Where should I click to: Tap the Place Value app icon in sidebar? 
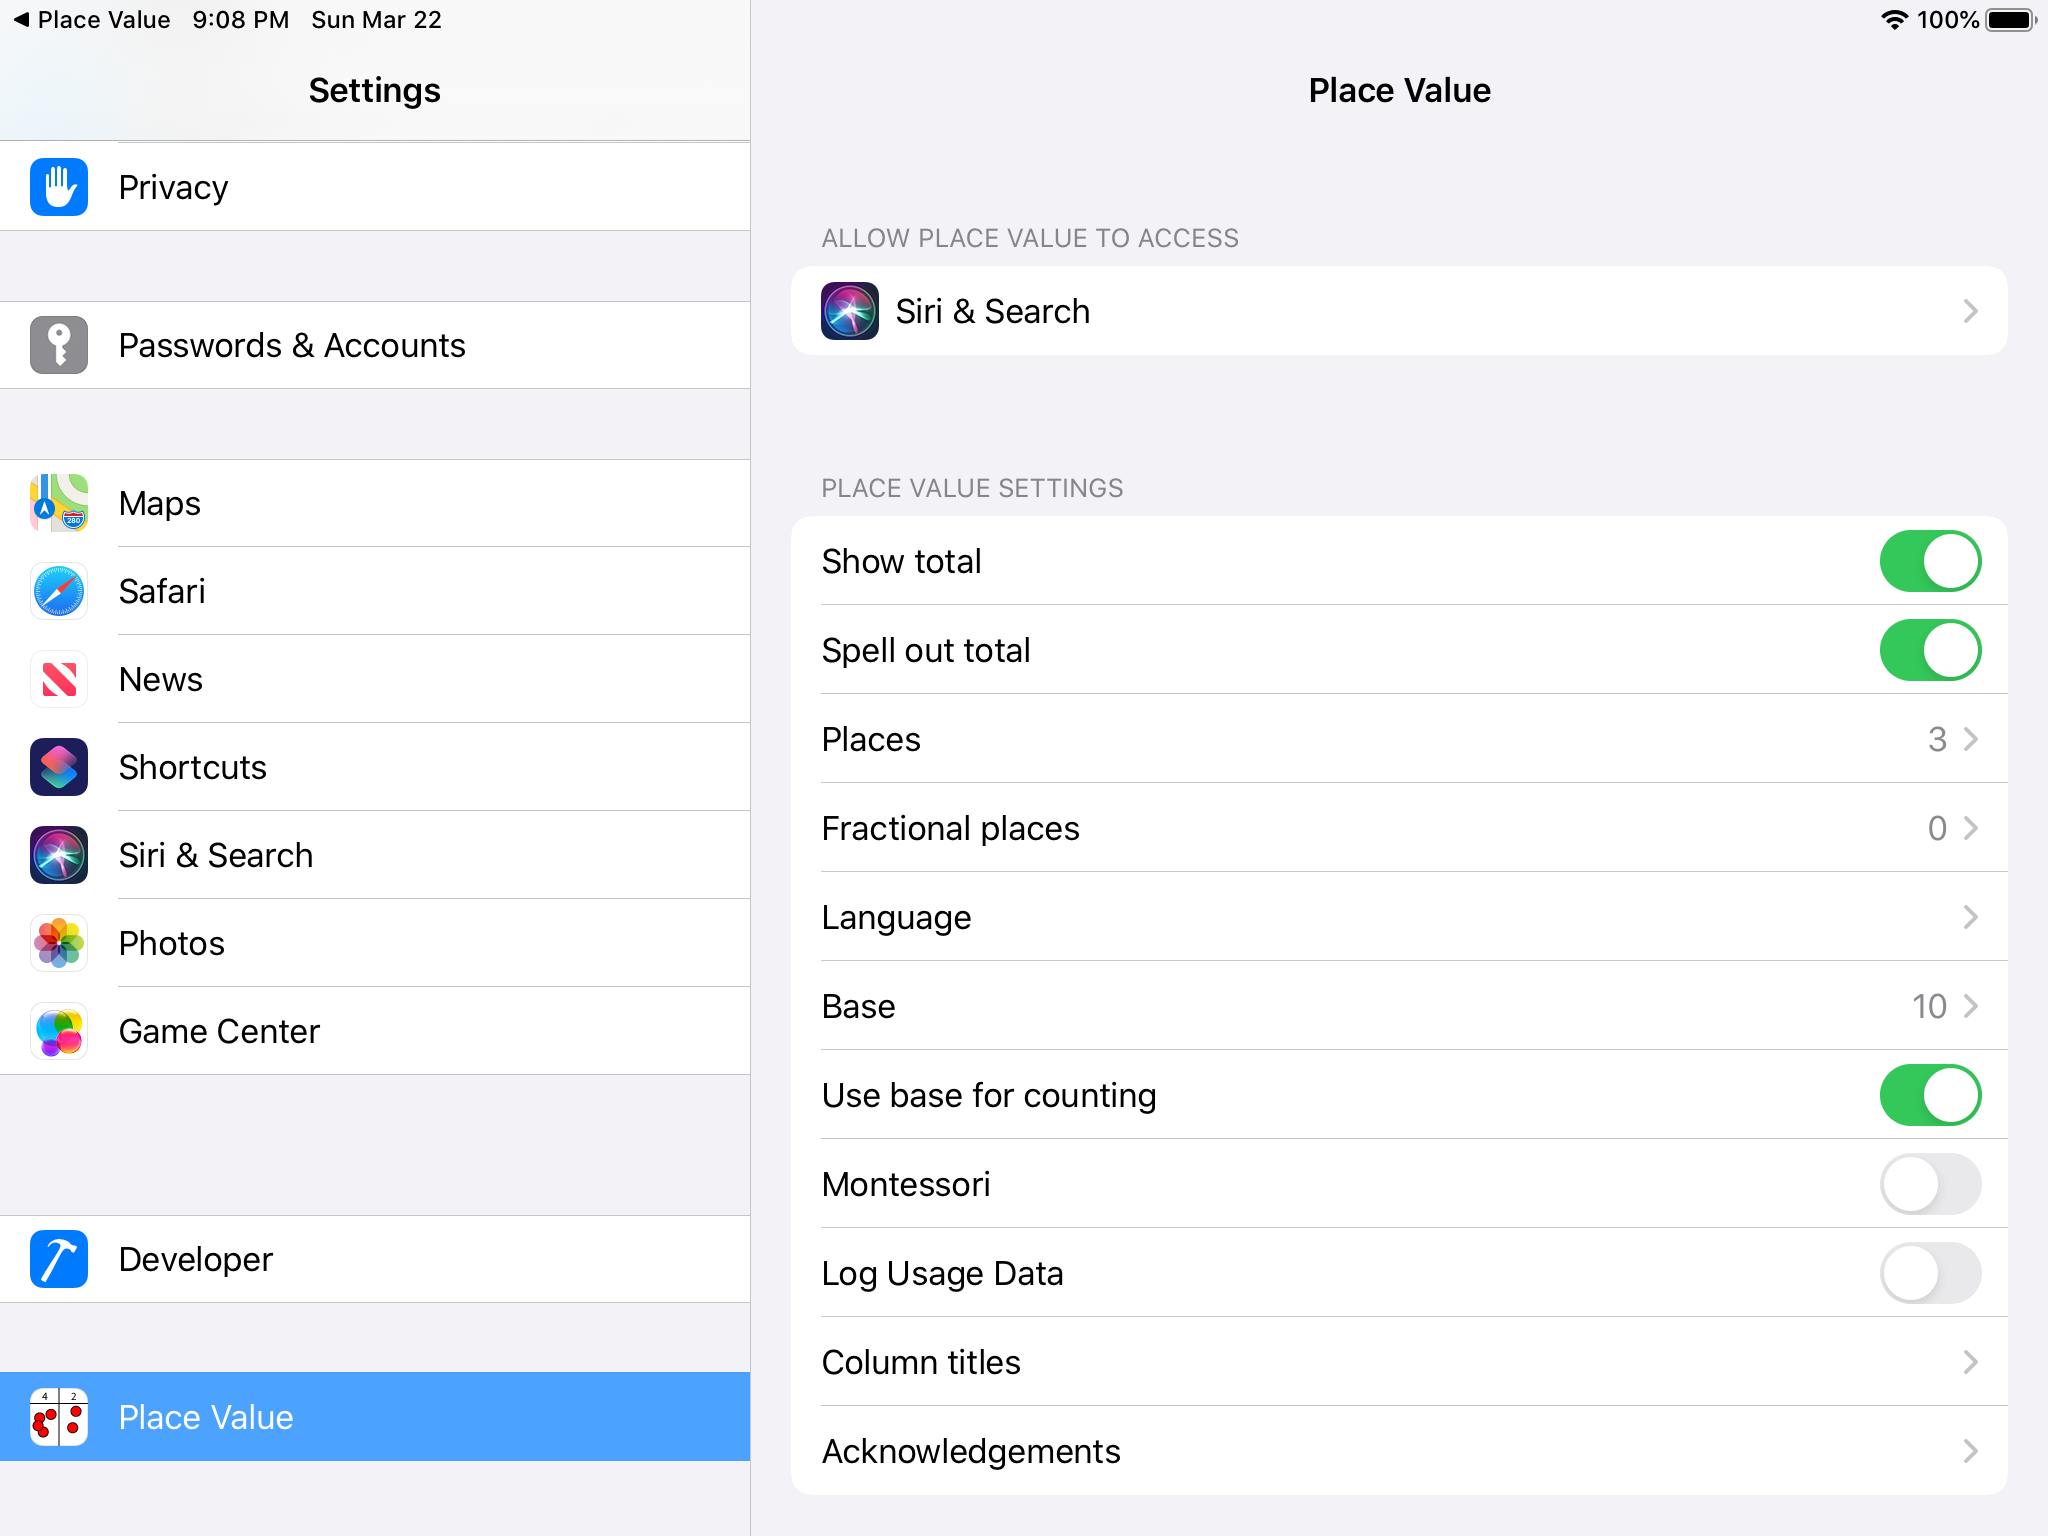pos(59,1417)
